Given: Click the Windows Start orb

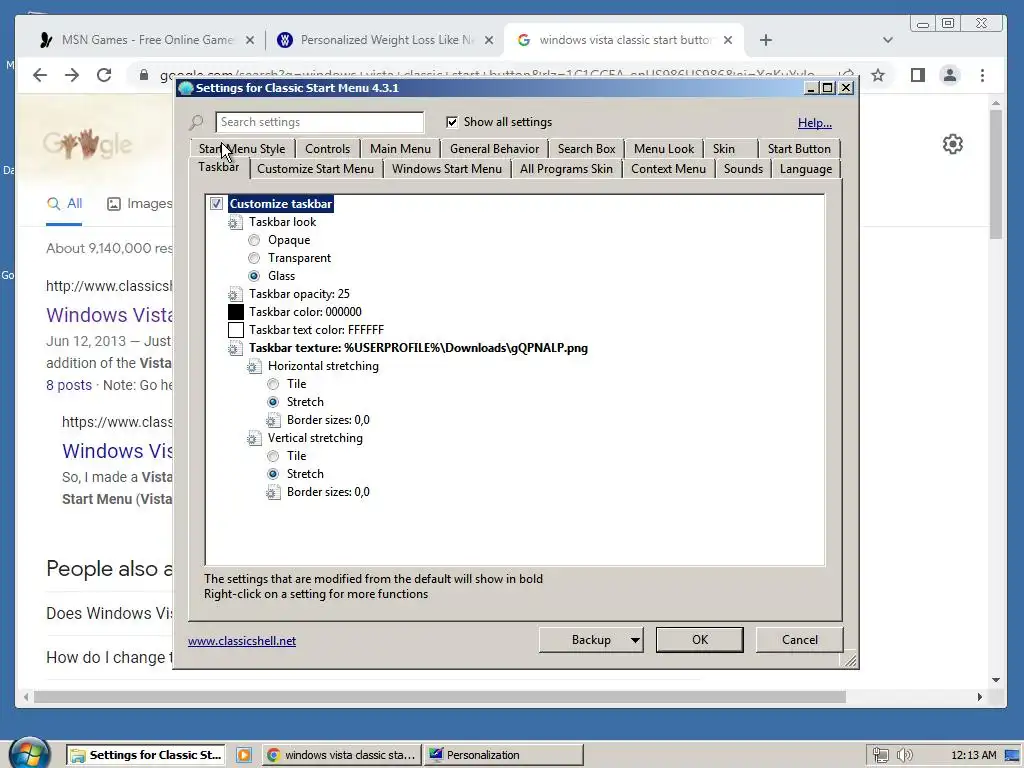Looking at the screenshot, I should pyautogui.click(x=29, y=752).
